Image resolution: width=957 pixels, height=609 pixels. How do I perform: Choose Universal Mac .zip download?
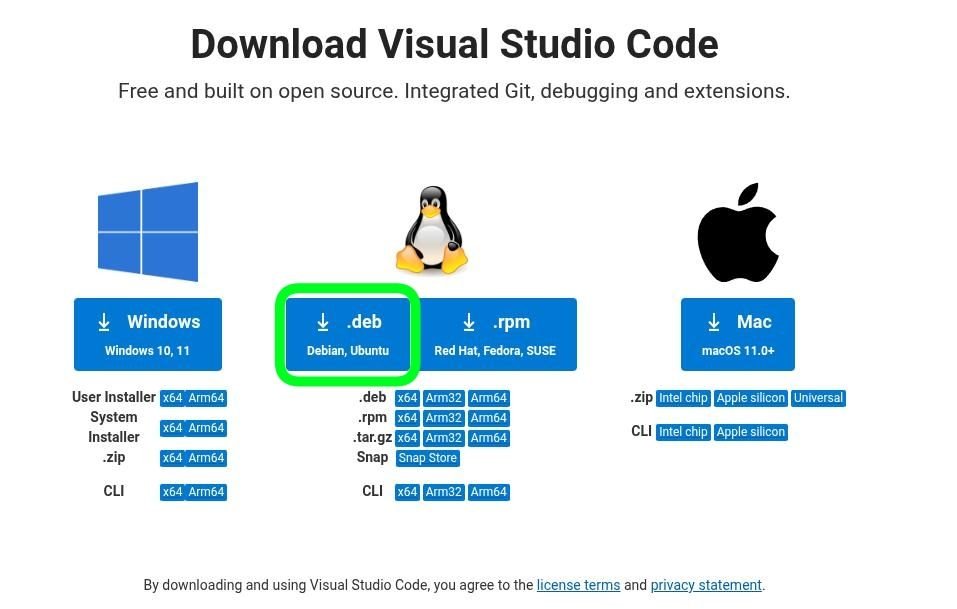click(x=818, y=398)
